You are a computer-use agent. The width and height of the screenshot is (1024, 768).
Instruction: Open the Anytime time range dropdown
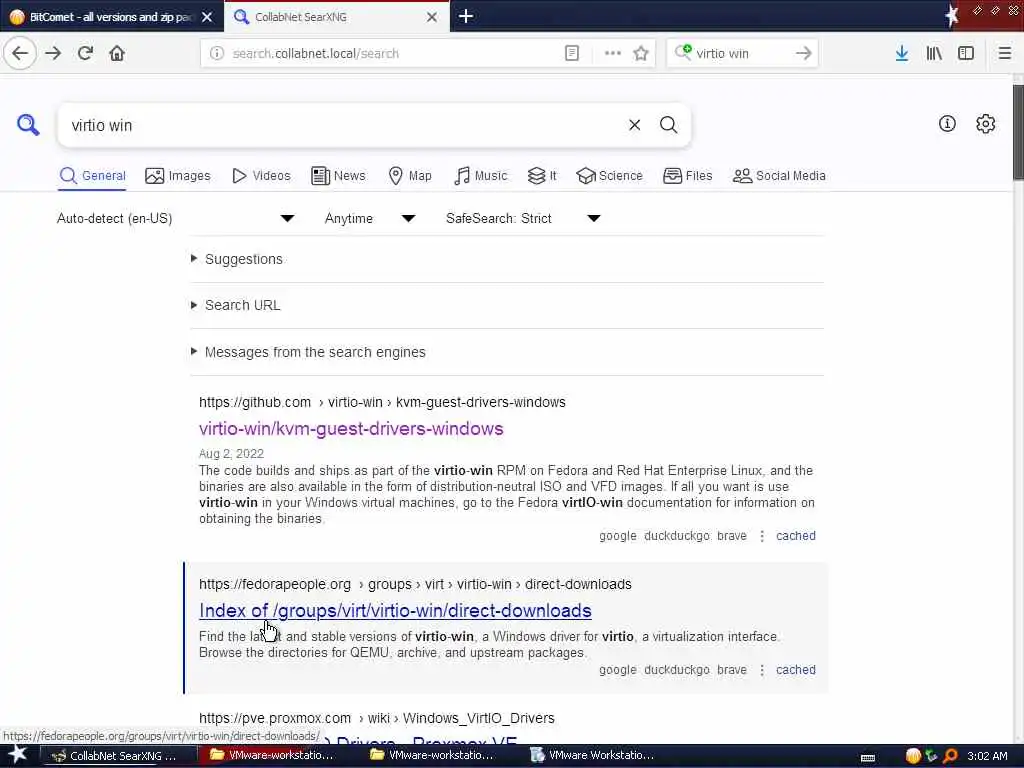pos(370,218)
